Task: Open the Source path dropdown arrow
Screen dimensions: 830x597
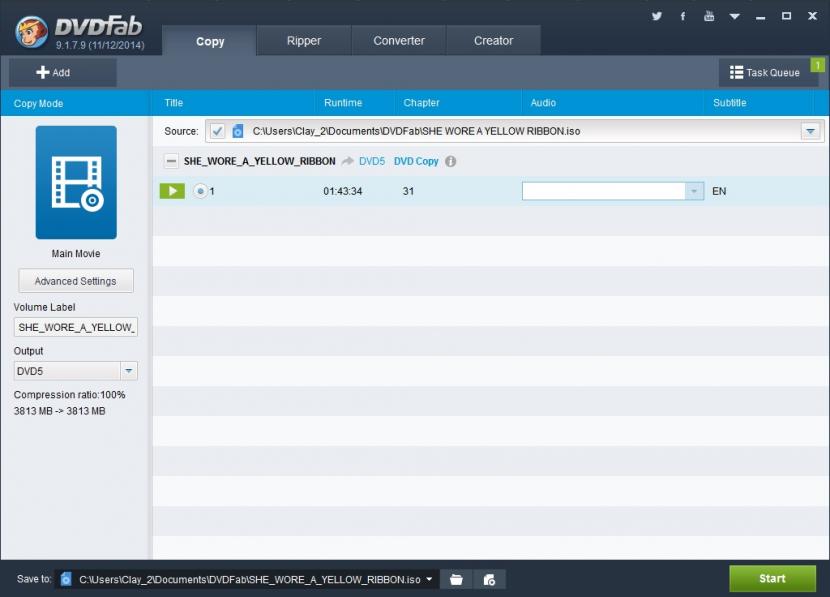Action: tap(810, 131)
